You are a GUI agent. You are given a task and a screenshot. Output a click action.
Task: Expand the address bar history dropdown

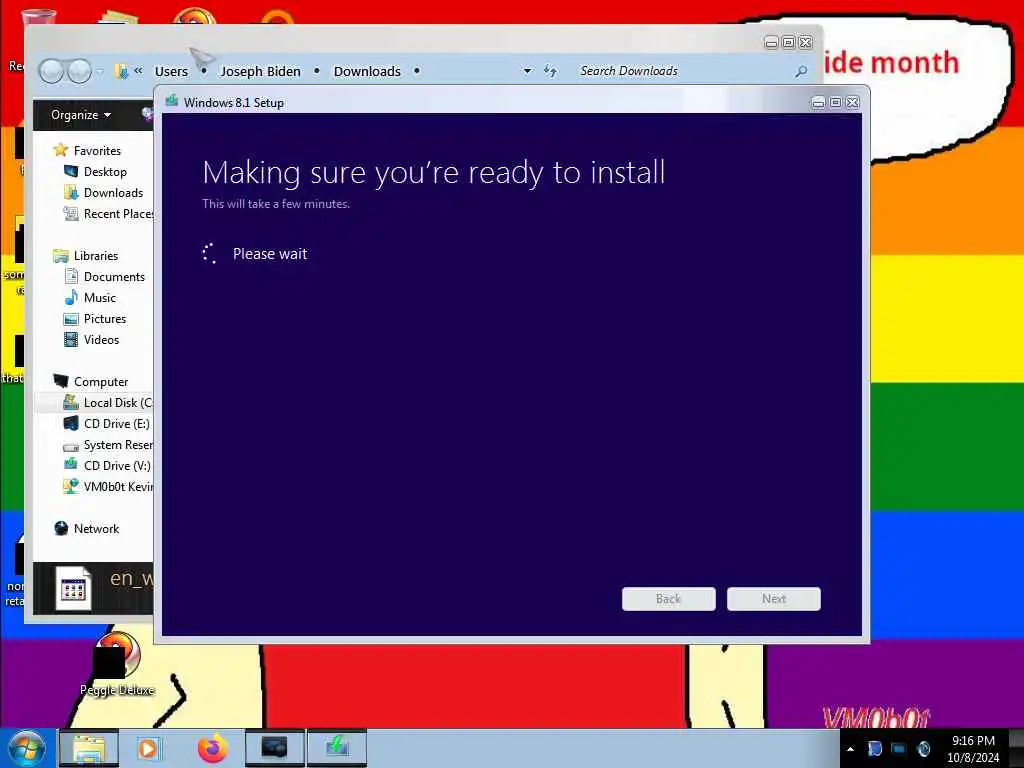(527, 71)
